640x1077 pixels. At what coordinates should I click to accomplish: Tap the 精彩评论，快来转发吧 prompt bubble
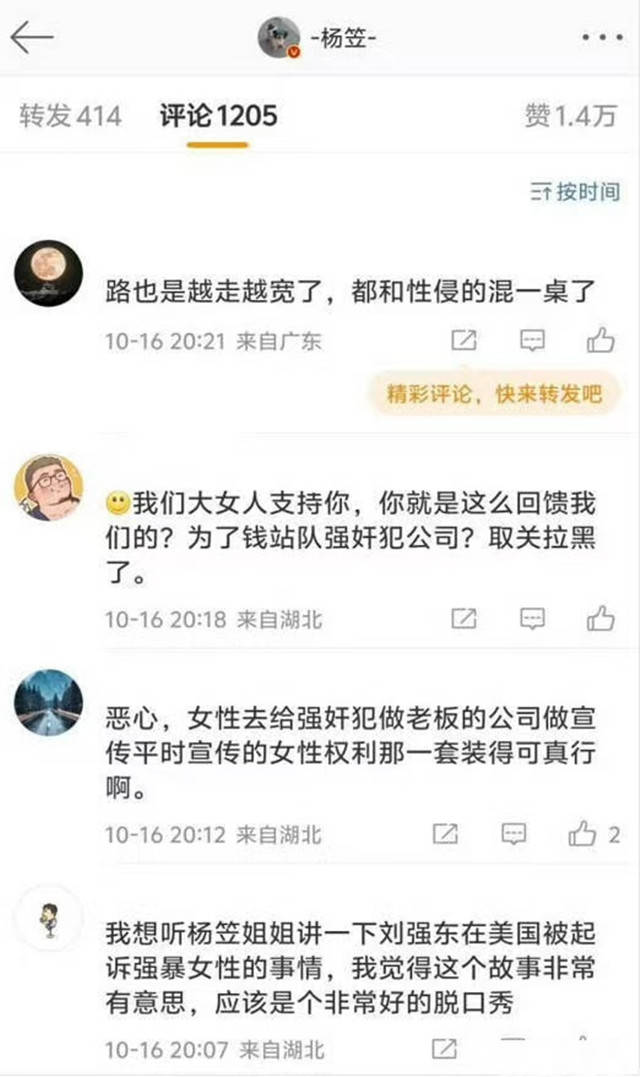click(x=494, y=394)
